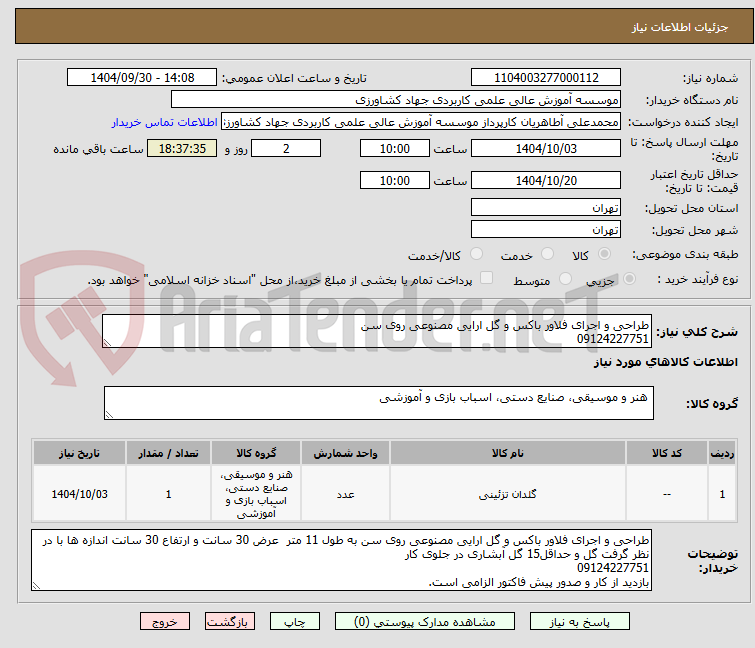Select the 'جزیی' purchase type radio
Image resolution: width=755 pixels, height=648 pixels.
point(629,279)
